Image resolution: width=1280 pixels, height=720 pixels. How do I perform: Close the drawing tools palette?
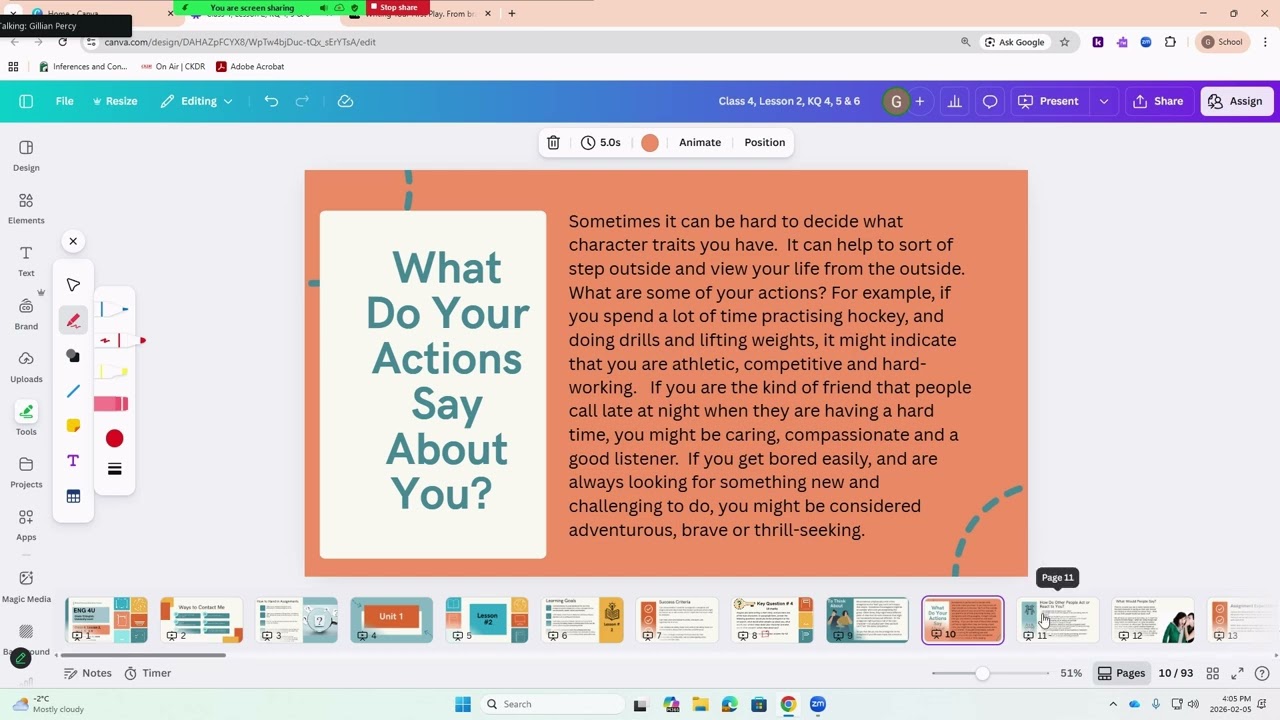73,241
